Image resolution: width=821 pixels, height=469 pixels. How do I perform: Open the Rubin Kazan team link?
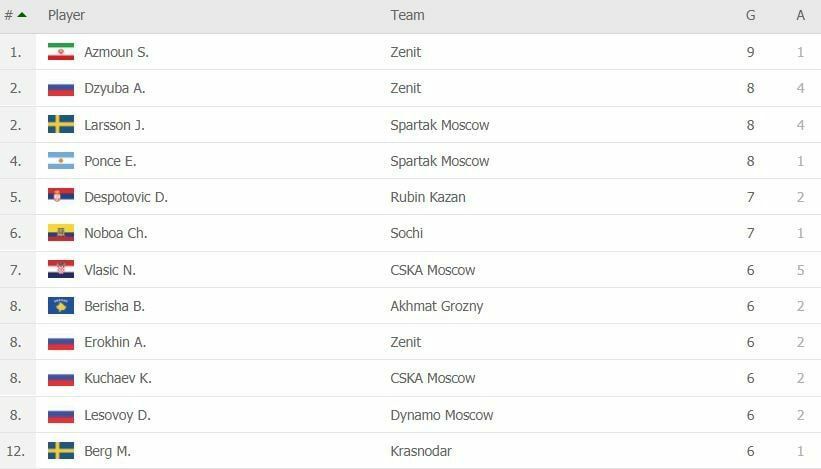[428, 197]
